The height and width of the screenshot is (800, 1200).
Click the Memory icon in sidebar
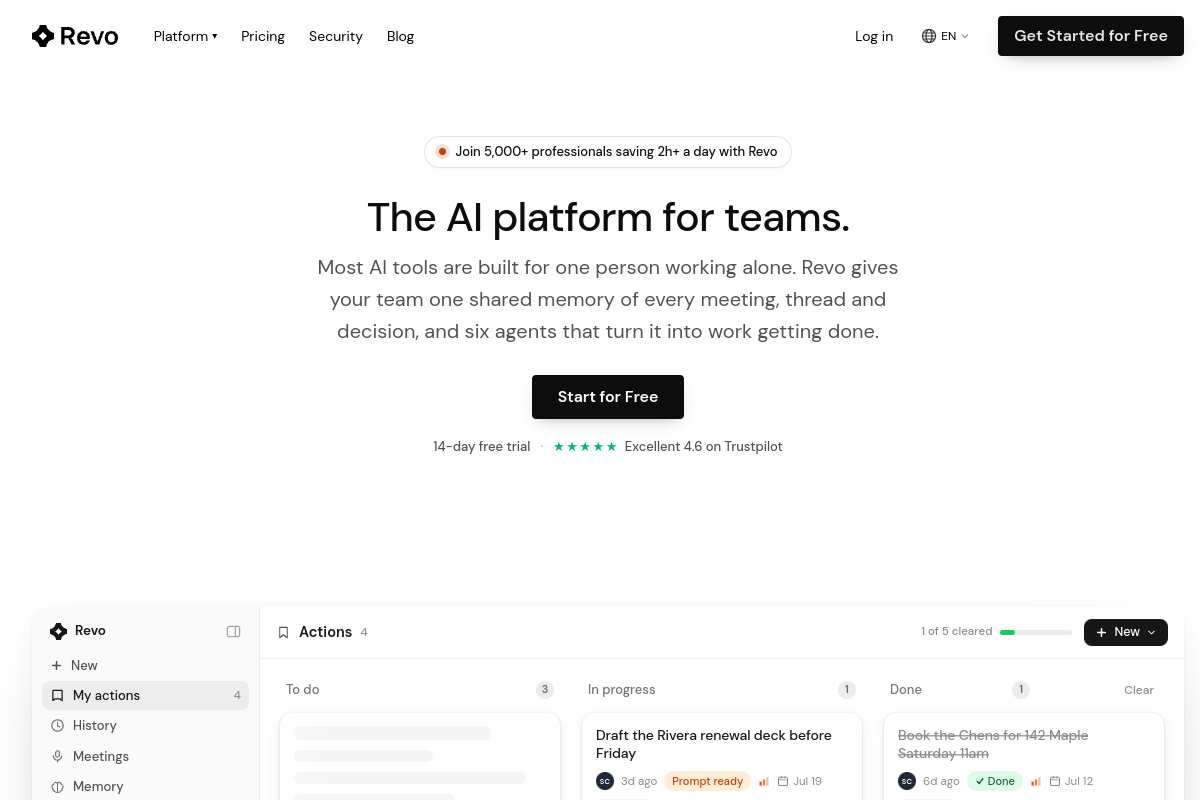click(57, 786)
